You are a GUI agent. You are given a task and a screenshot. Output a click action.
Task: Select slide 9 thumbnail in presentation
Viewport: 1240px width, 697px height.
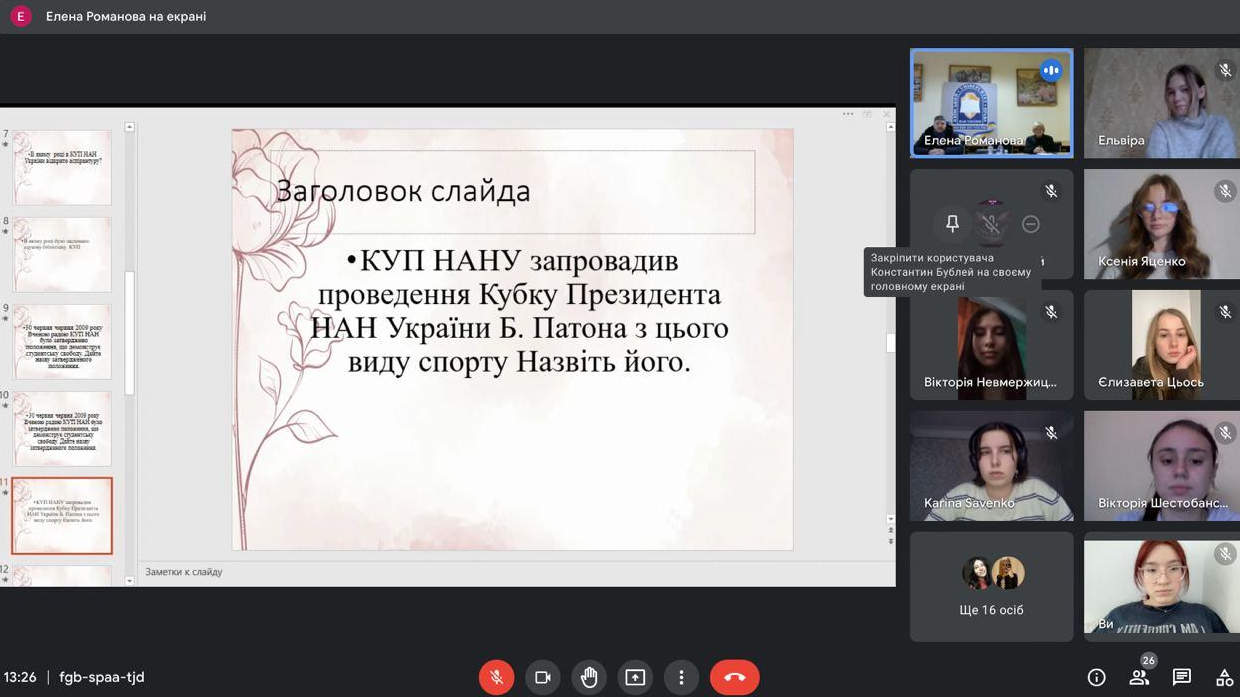62,341
